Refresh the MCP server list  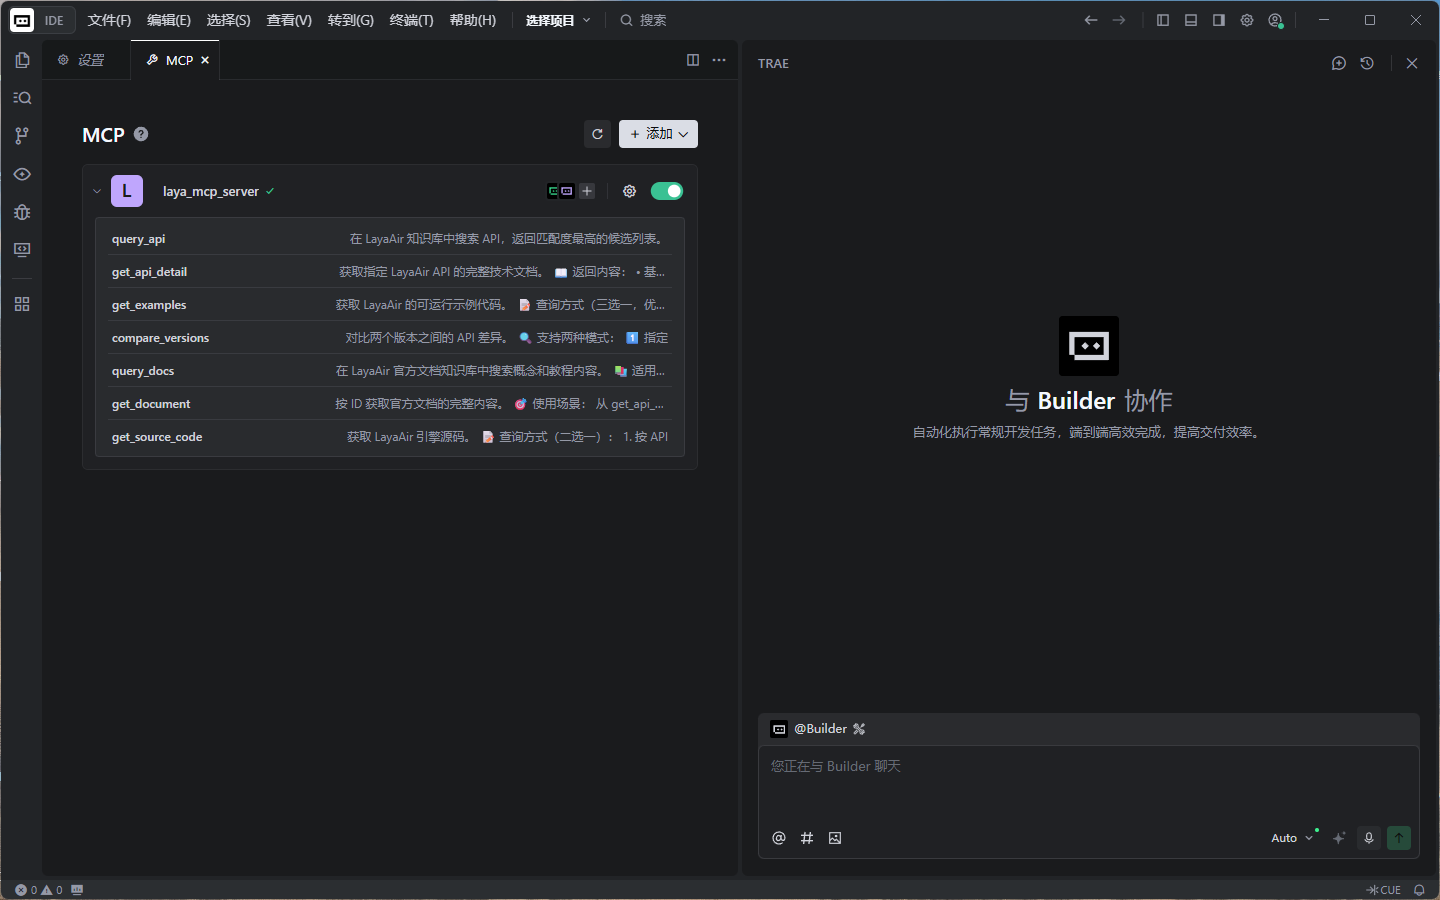pyautogui.click(x=597, y=134)
